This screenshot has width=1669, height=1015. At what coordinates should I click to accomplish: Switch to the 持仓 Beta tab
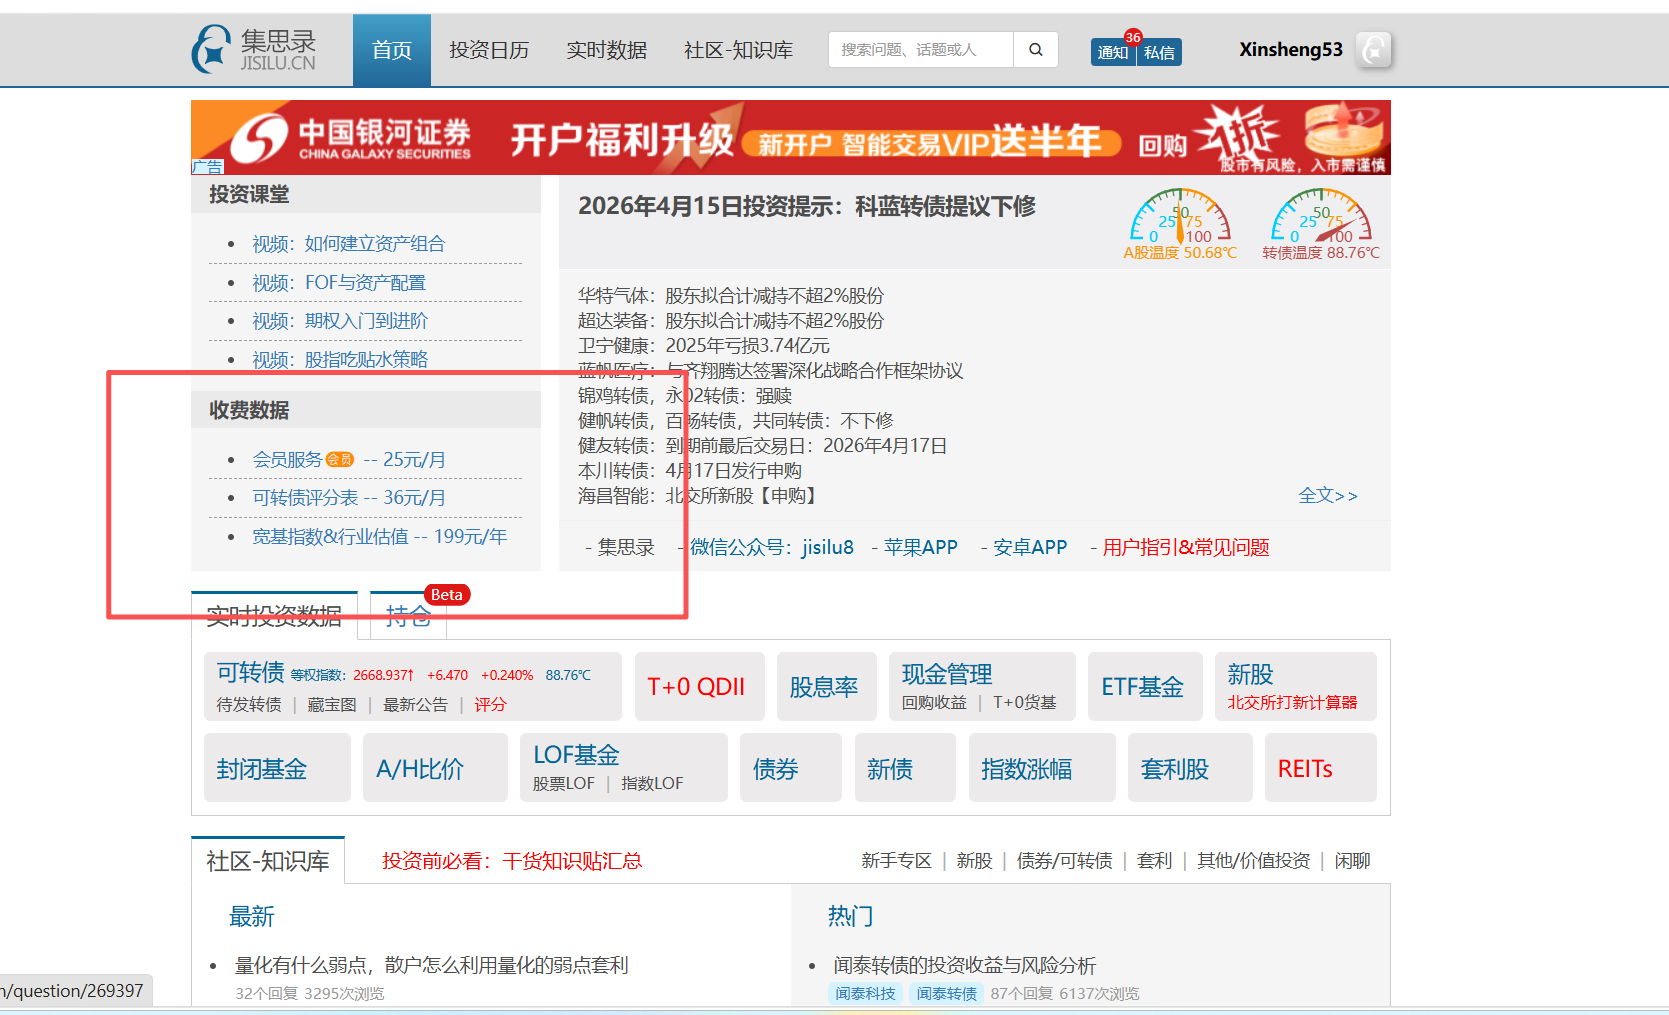pyautogui.click(x=408, y=616)
